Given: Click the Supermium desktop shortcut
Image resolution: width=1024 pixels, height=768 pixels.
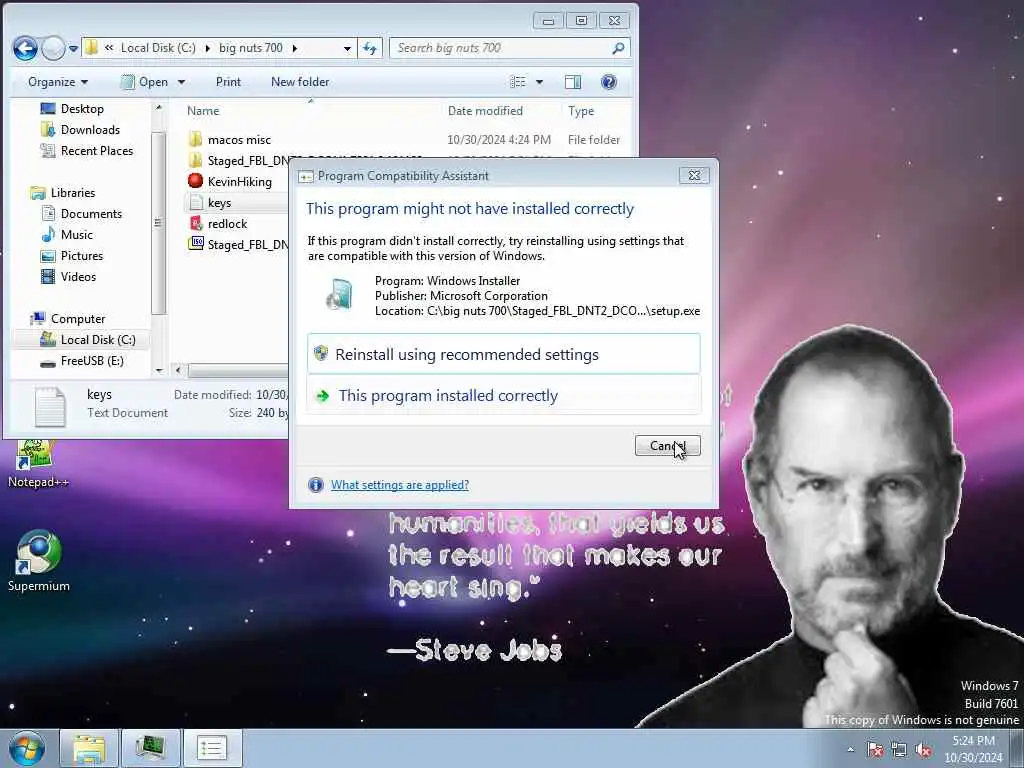Looking at the screenshot, I should click(38, 562).
